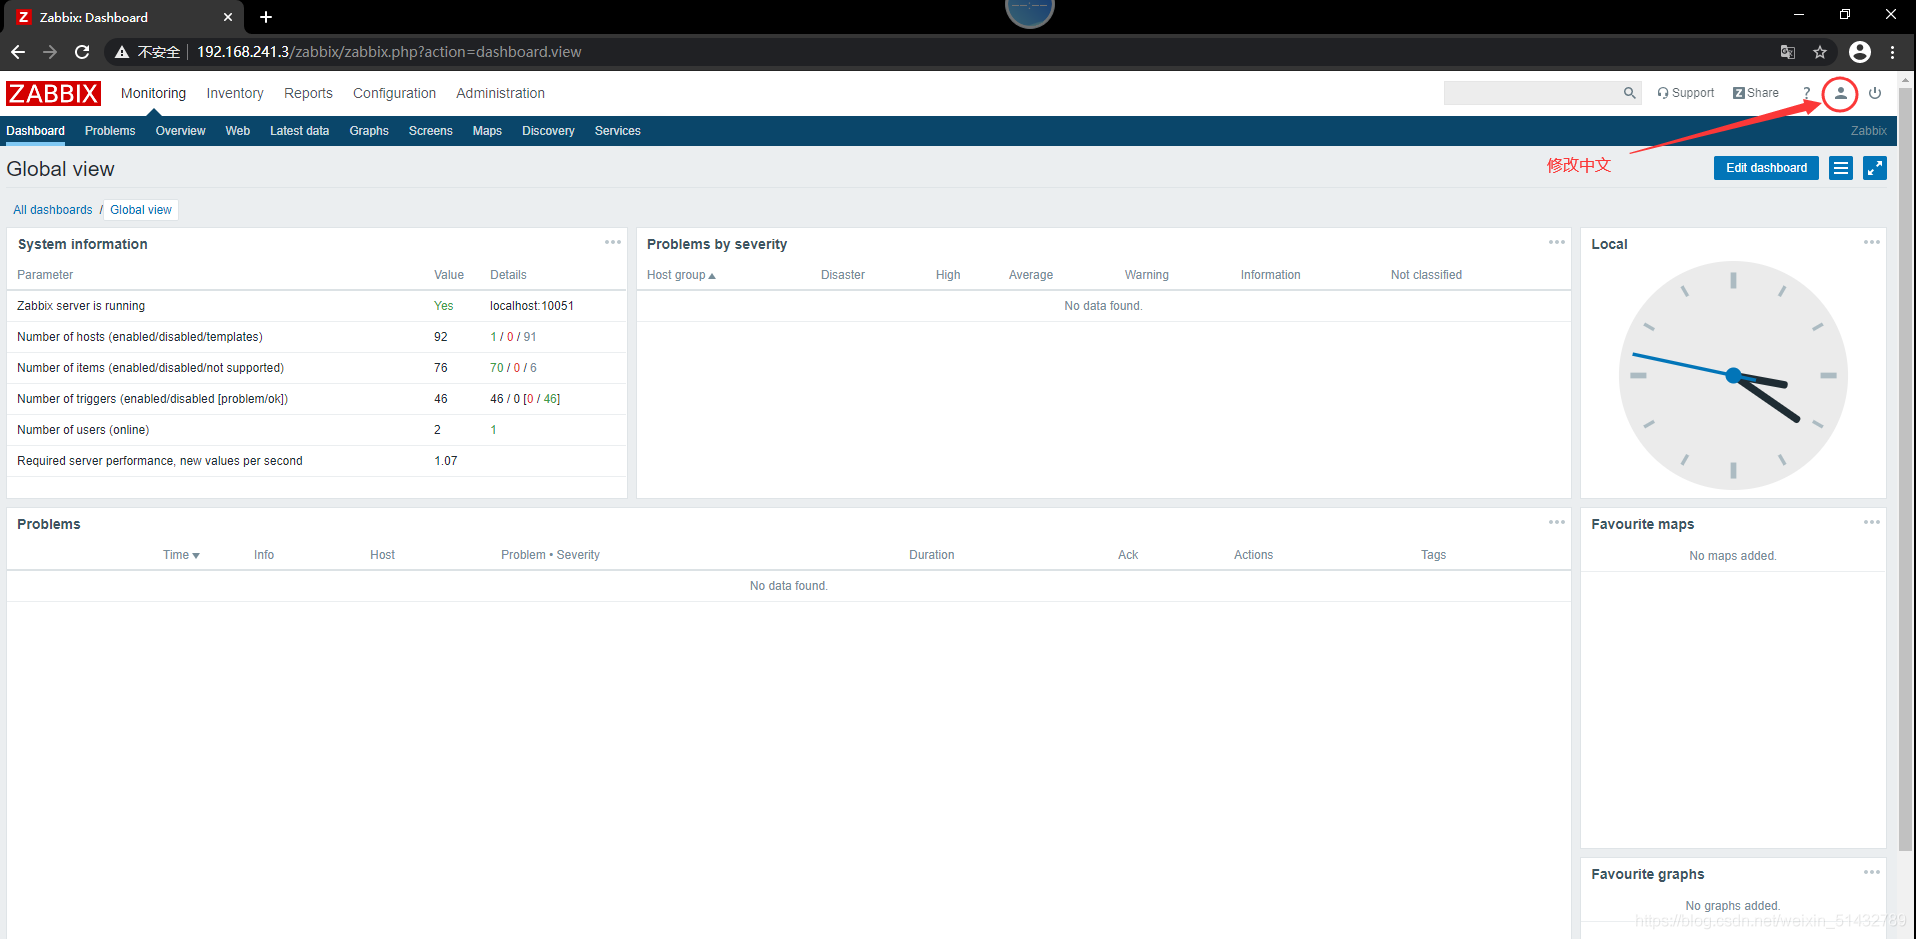Click the Global view breadcrumb
Viewport: 1916px width, 939px height.
point(141,210)
